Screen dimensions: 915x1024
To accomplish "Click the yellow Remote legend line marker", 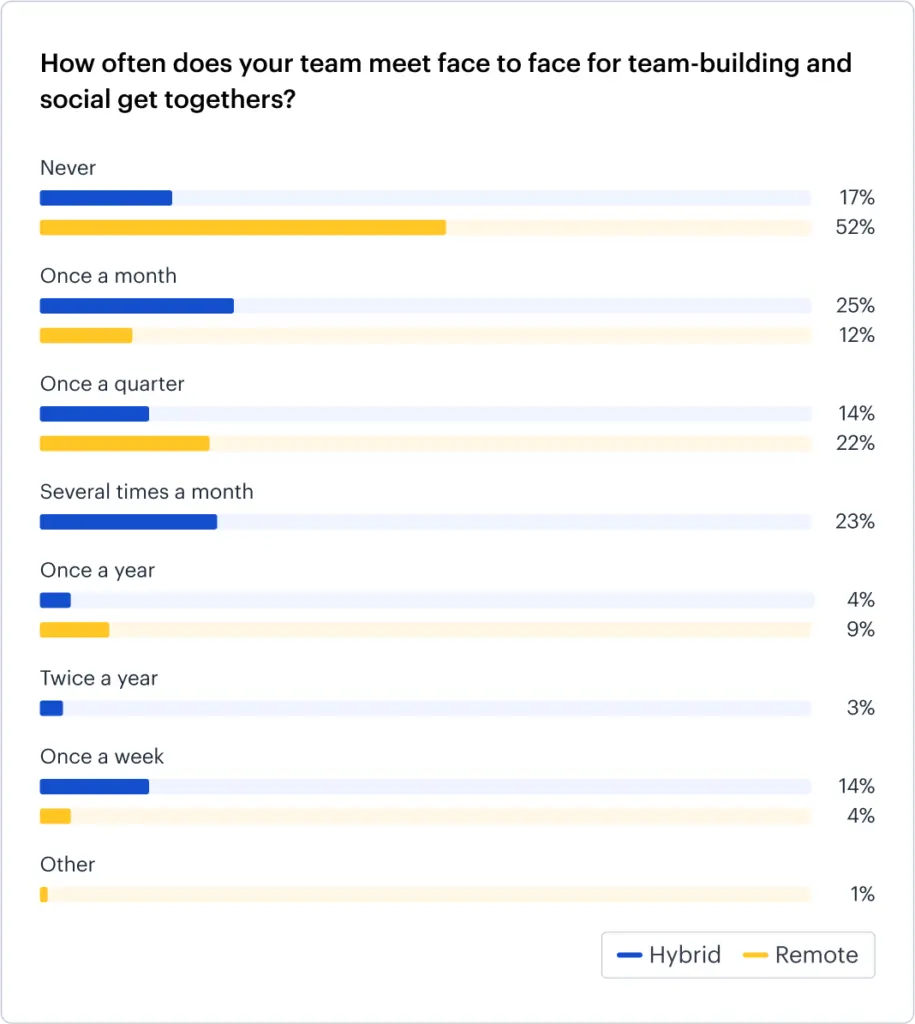I will [x=755, y=955].
